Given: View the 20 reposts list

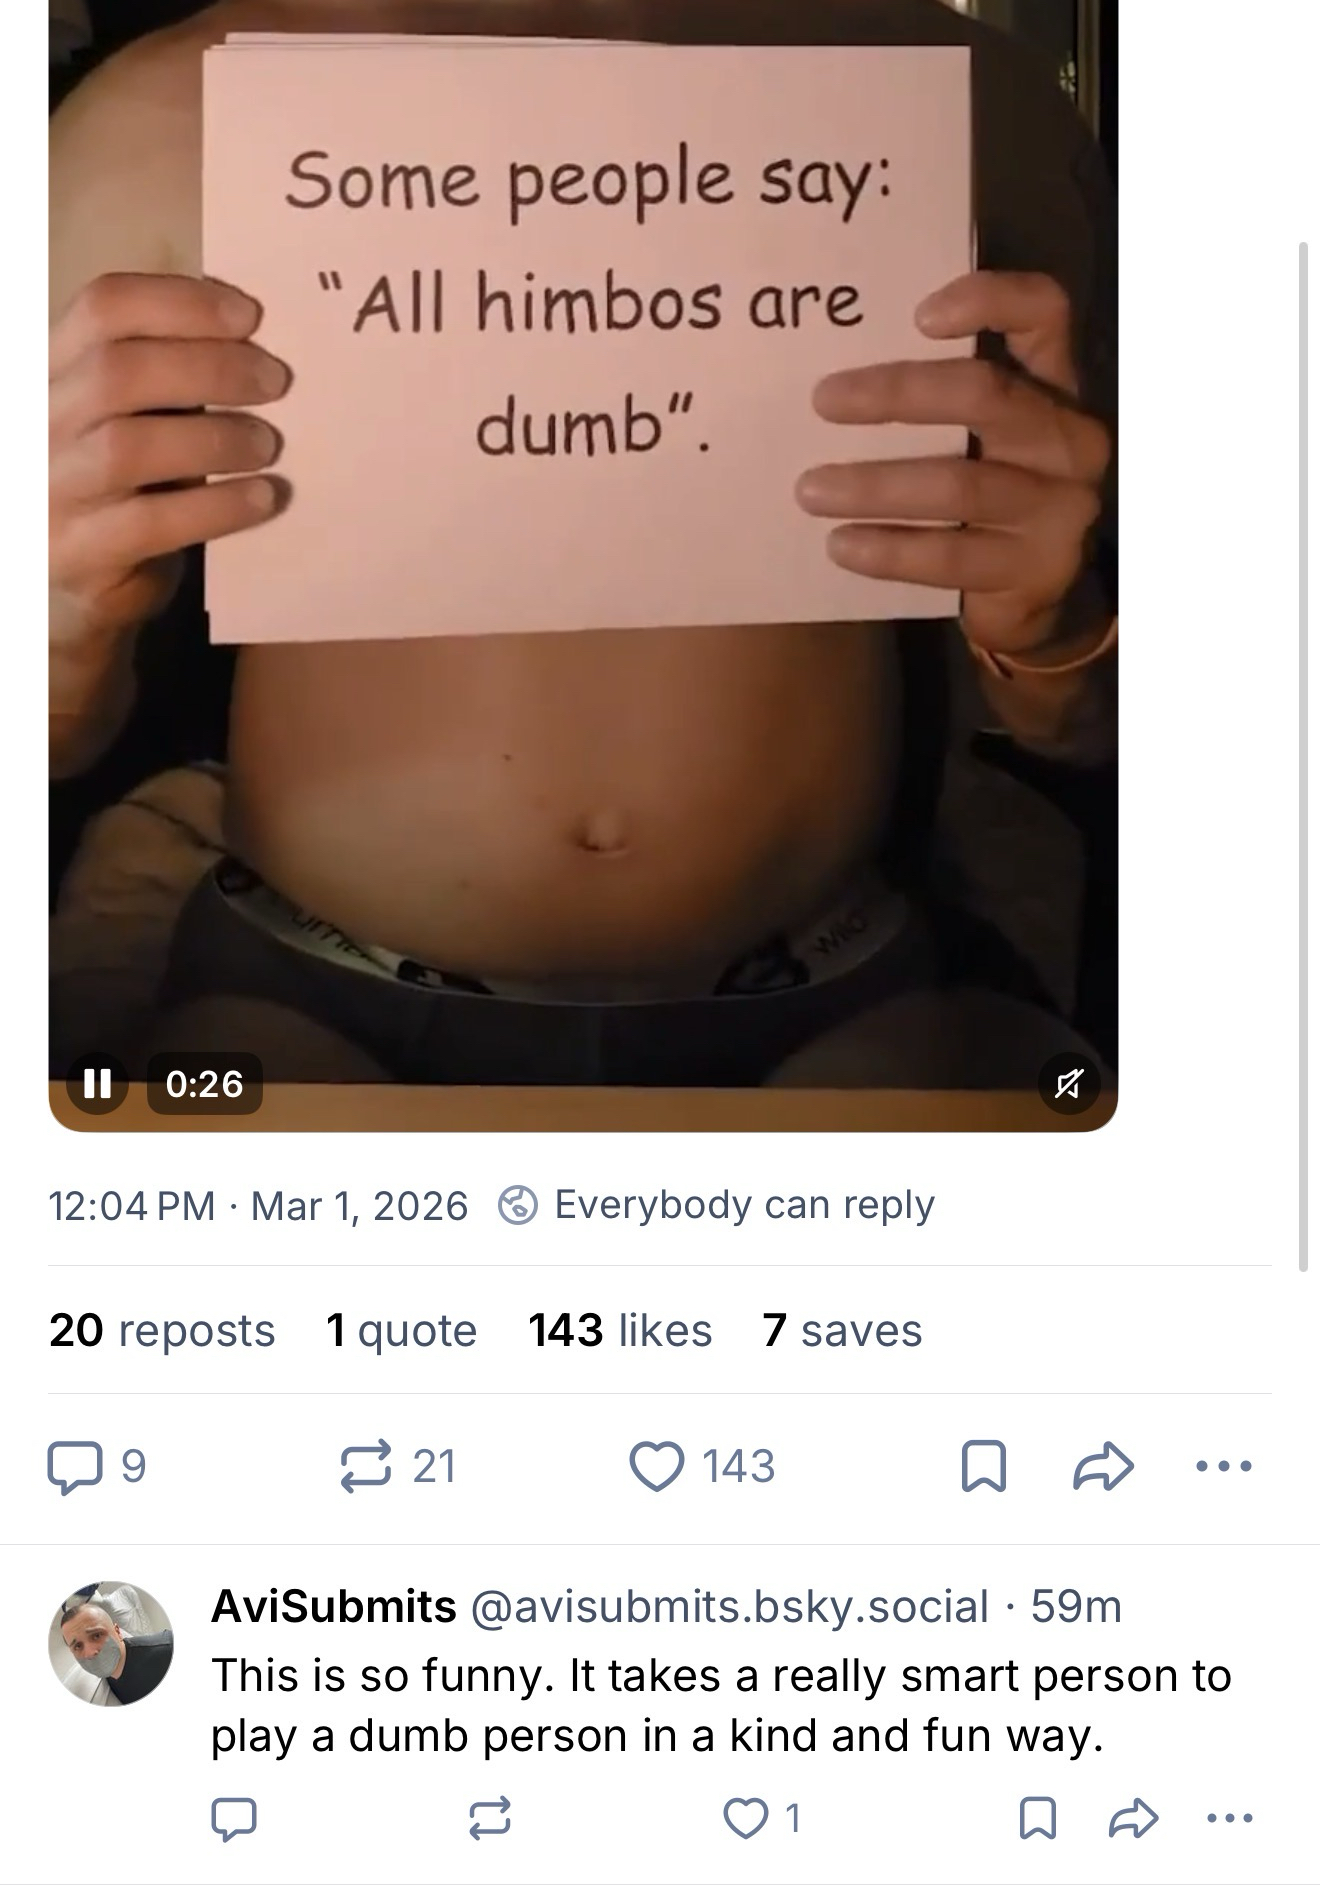Looking at the screenshot, I should [x=162, y=1331].
